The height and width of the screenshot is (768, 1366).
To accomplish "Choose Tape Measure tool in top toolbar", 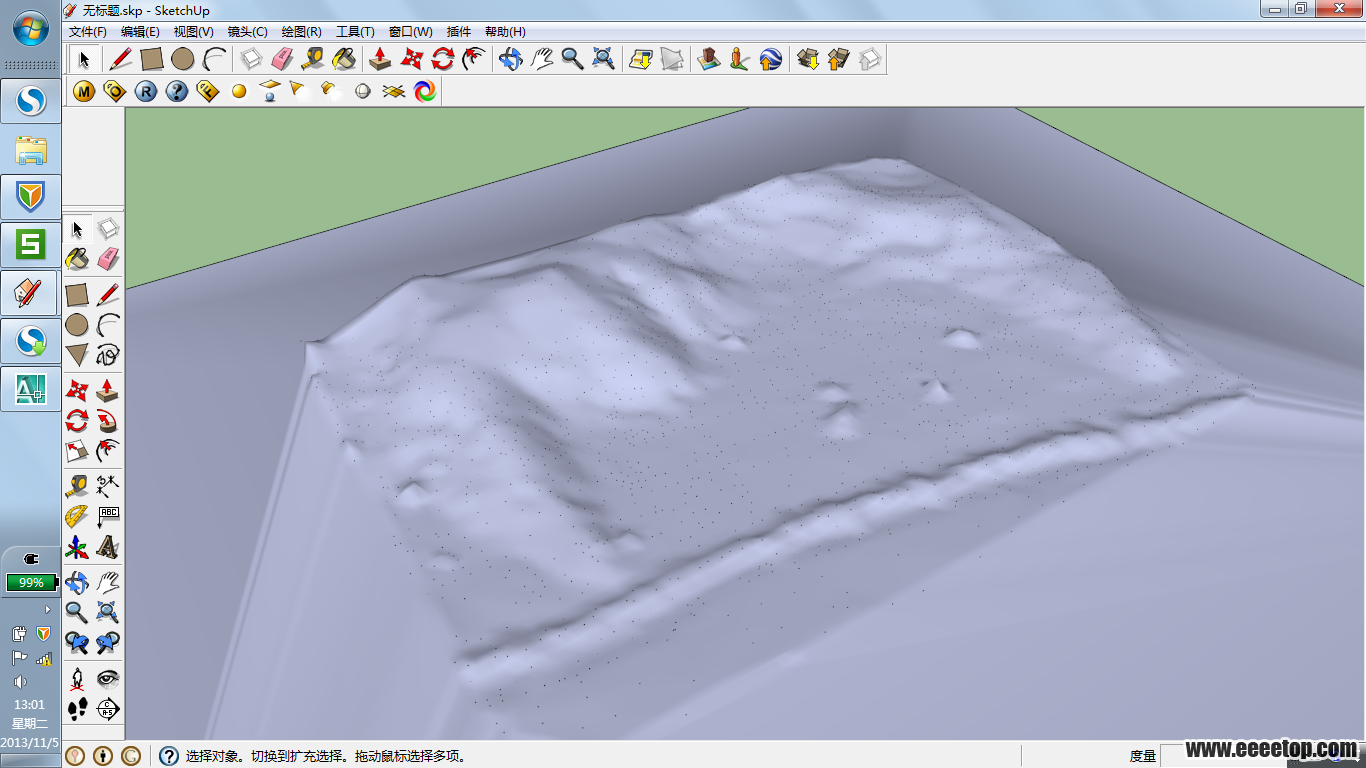I will (312, 59).
